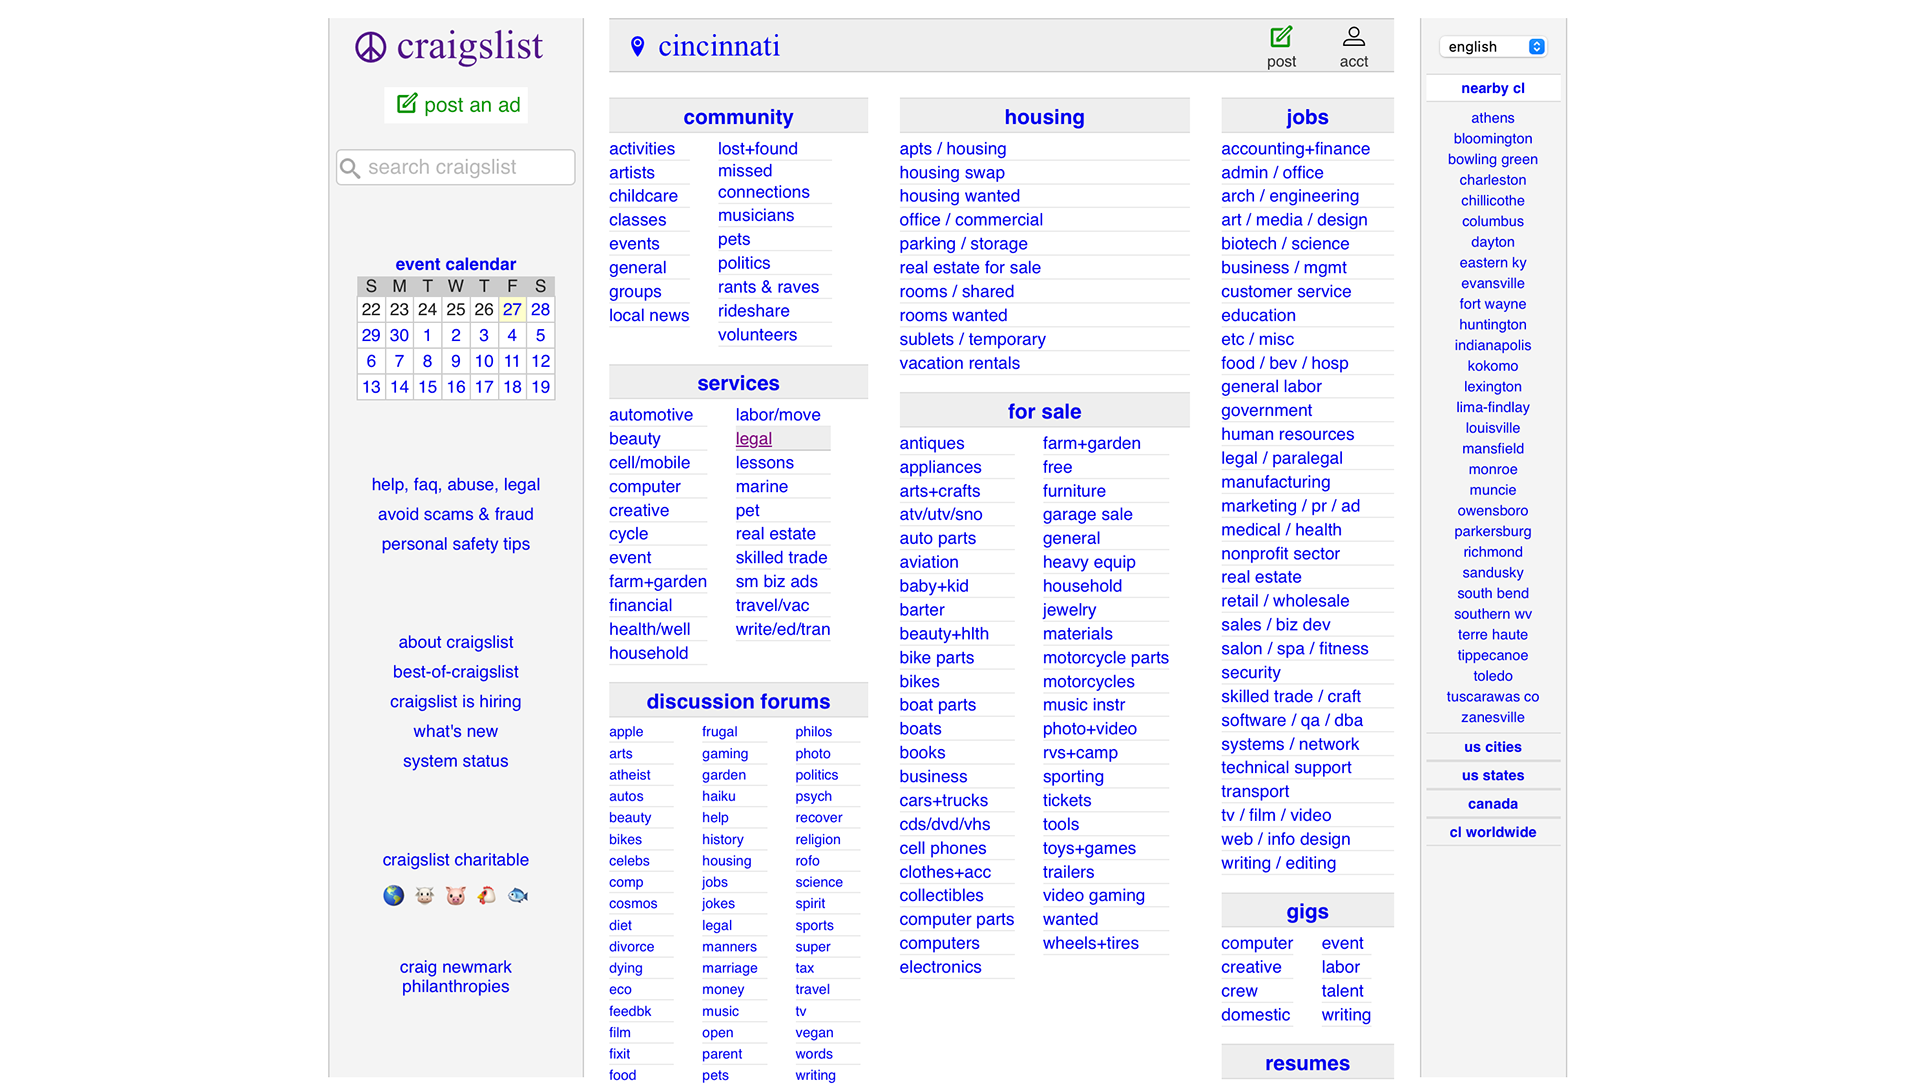Screen dimensions: 1920x1085
Task: Open personal safety tips link
Action: 456,544
